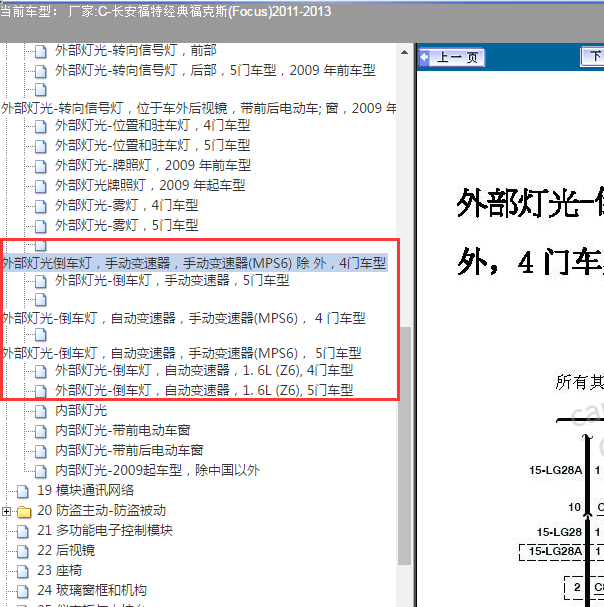Click 15-LG28A wire label at top of diagram
The image size is (604, 607).
pos(556,470)
